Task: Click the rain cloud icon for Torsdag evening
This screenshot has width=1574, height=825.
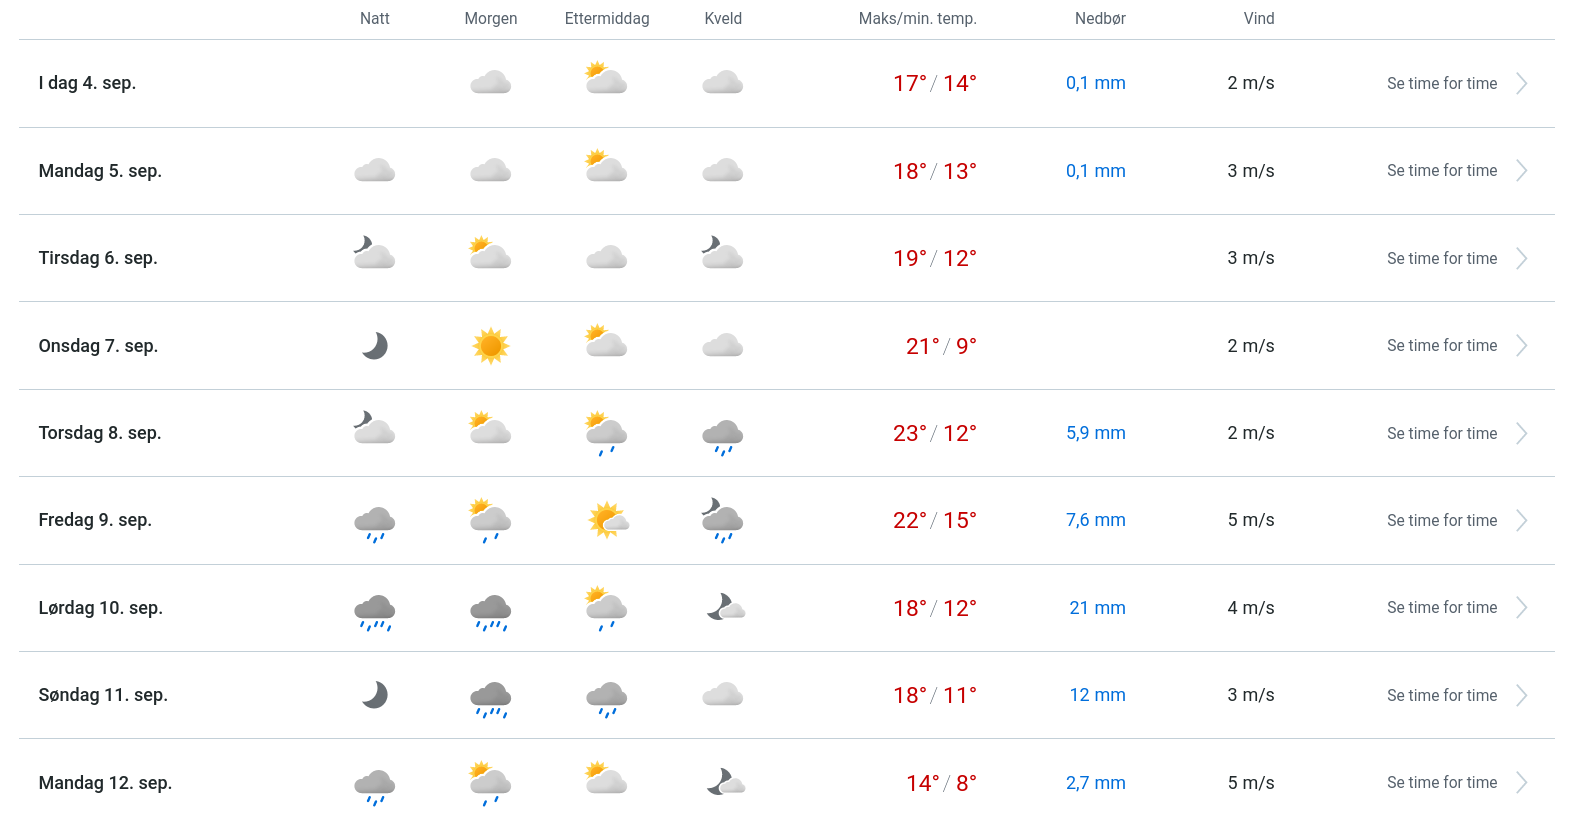Action: pyautogui.click(x=723, y=436)
